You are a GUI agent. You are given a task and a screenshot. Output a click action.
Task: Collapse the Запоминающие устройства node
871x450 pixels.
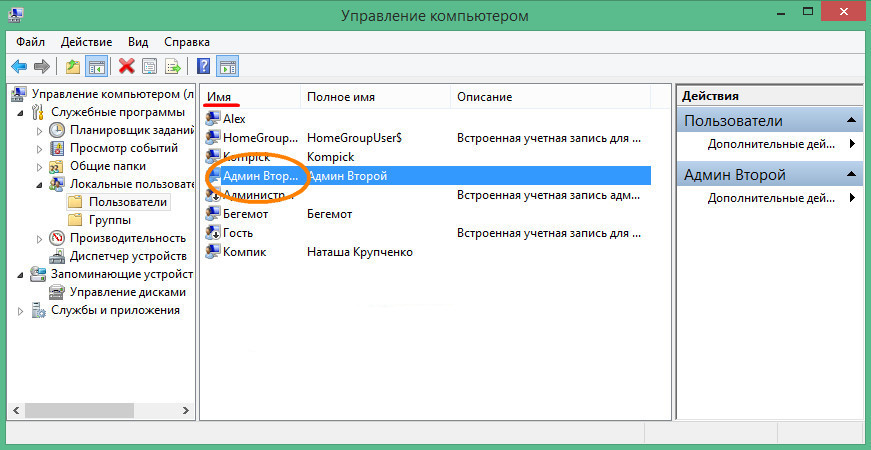[x=21, y=274]
